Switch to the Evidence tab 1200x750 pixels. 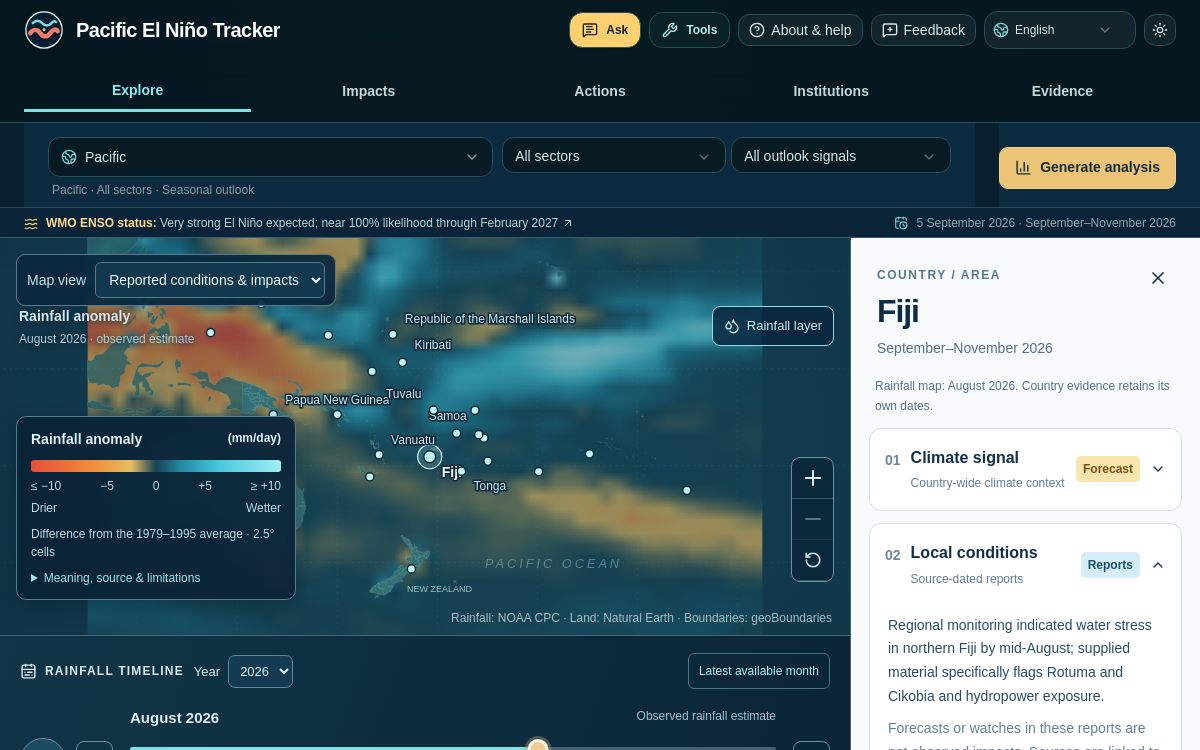[x=1062, y=91]
